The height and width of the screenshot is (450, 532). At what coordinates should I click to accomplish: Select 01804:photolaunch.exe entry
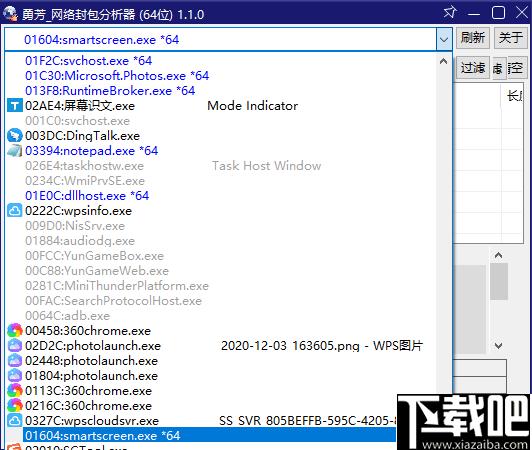point(221,375)
